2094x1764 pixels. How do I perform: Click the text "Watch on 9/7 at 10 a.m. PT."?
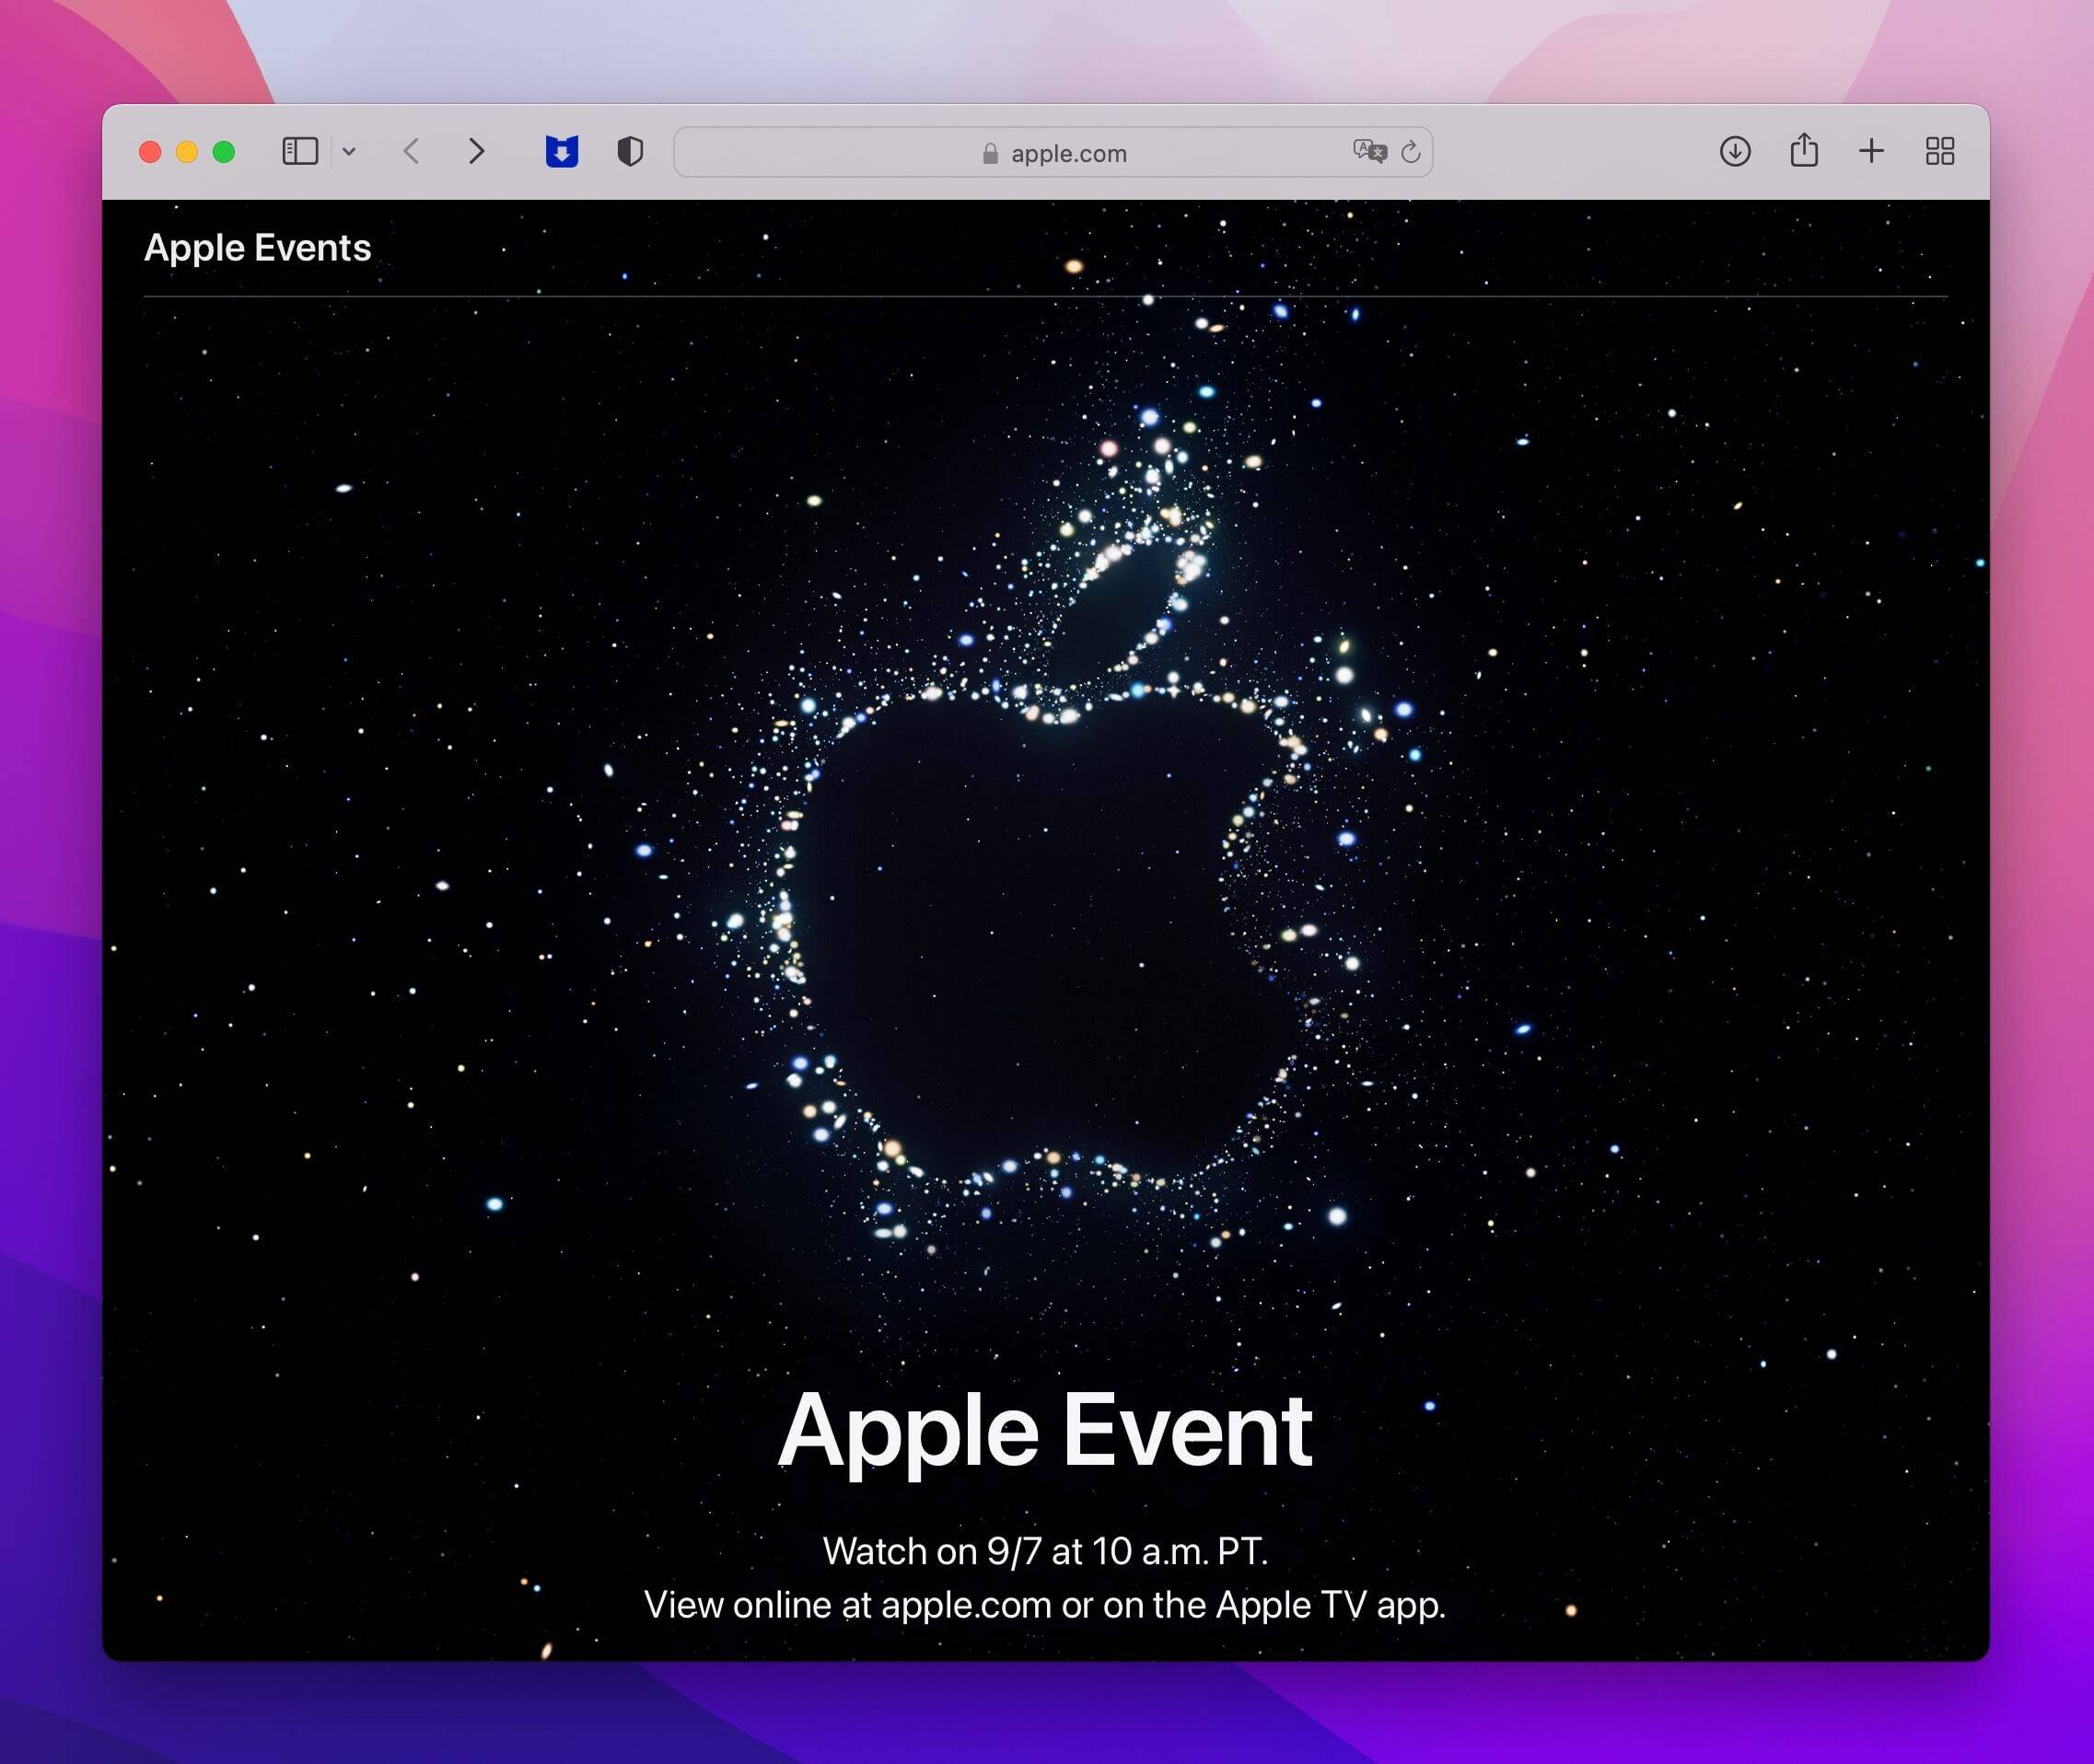coord(1045,1551)
